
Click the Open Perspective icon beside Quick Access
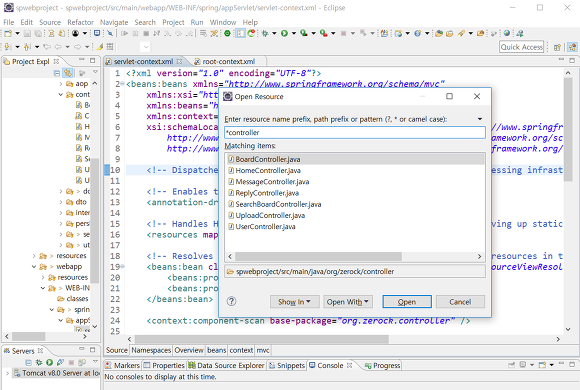[557, 47]
